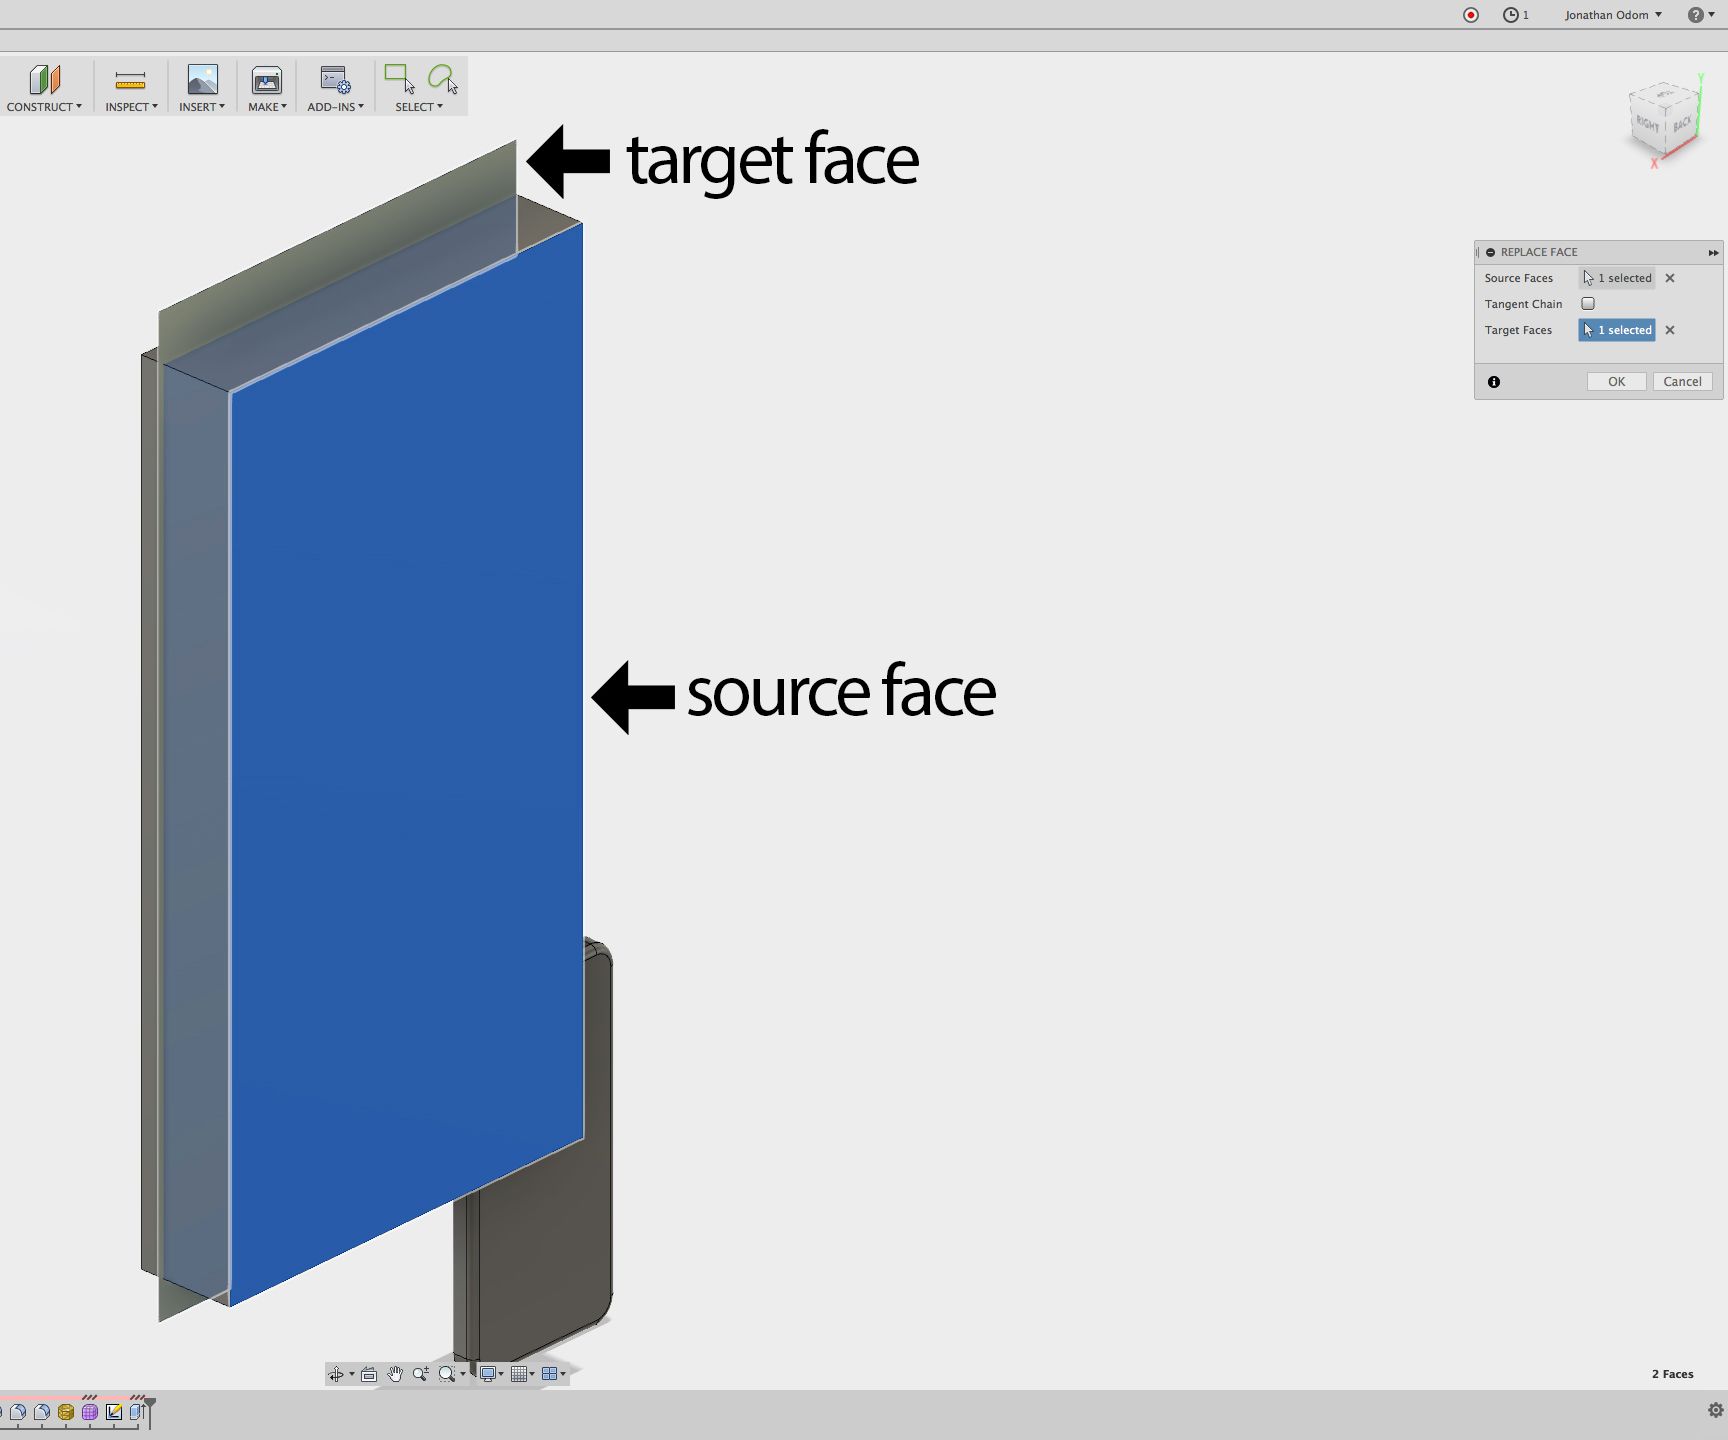The height and width of the screenshot is (1440, 1728).
Task: Enable the Tangent Chain checkbox
Action: tap(1589, 303)
